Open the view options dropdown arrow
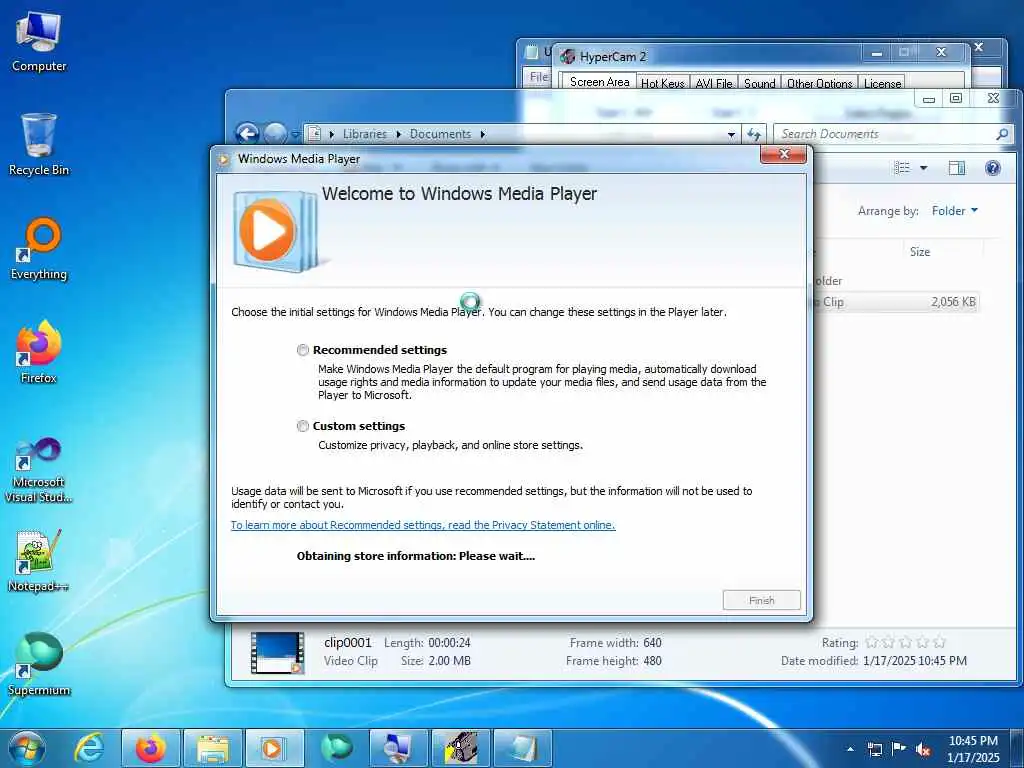 (x=923, y=168)
